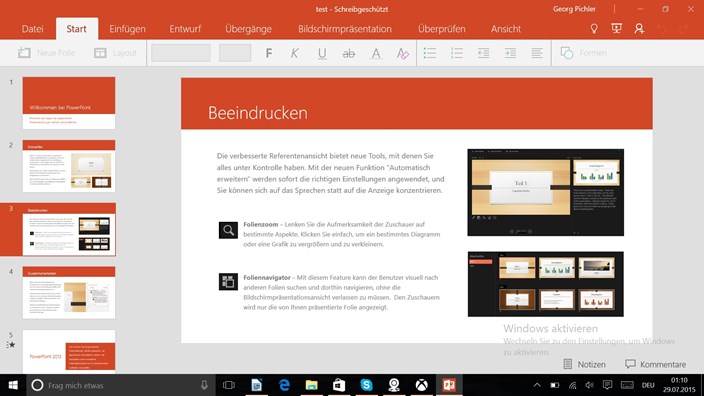Click the presenter view screenshot on slide
The height and width of the screenshot is (396, 704).
(546, 192)
